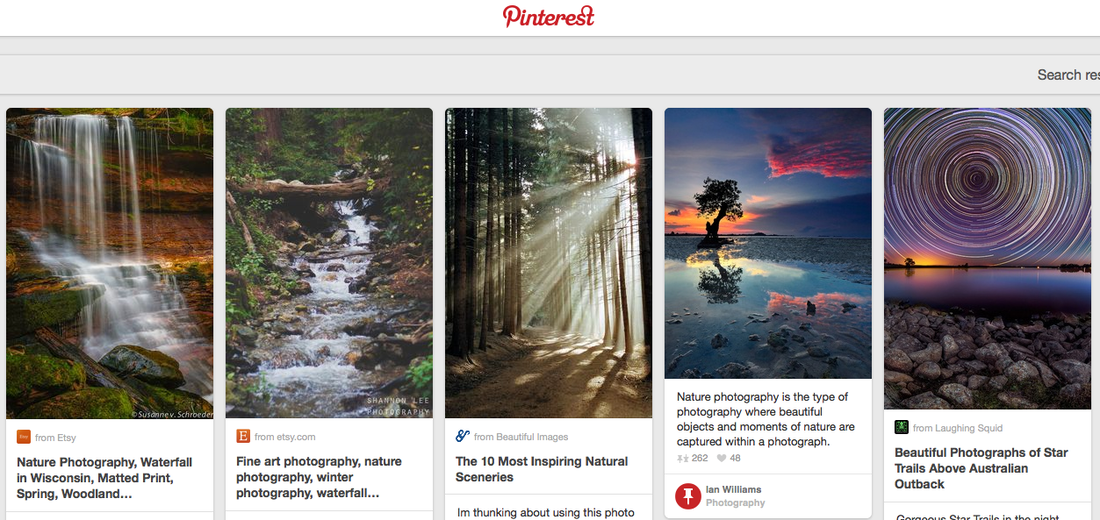1100x520 pixels.
Task: Click the Laughing Squid source icon
Action: click(x=901, y=427)
